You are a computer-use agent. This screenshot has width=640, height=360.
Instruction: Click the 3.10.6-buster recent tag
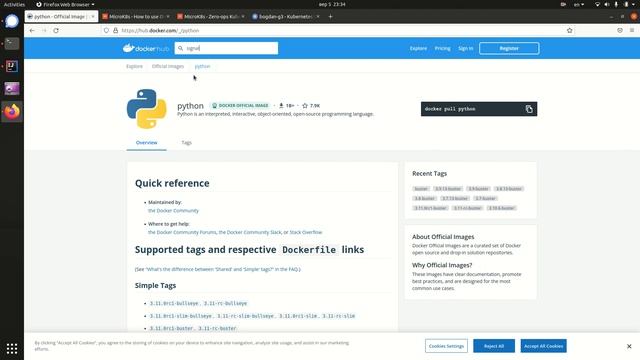coord(502,208)
